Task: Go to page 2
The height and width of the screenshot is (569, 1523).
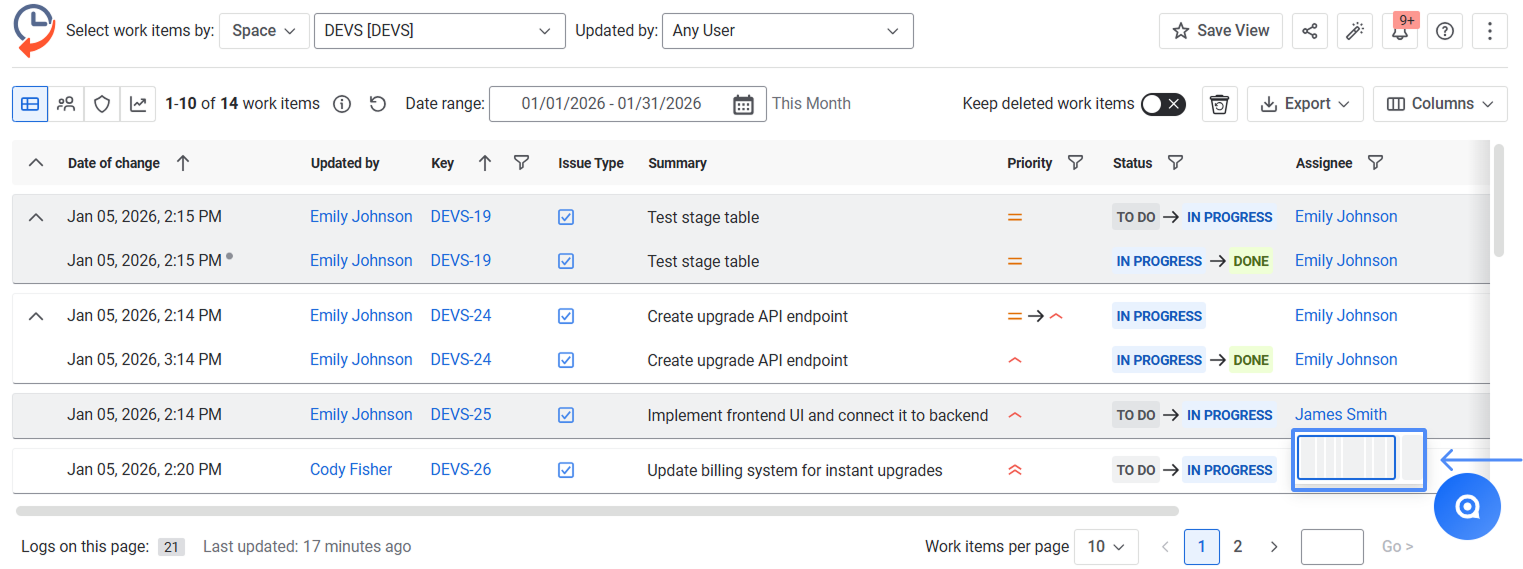Action: 1238,546
